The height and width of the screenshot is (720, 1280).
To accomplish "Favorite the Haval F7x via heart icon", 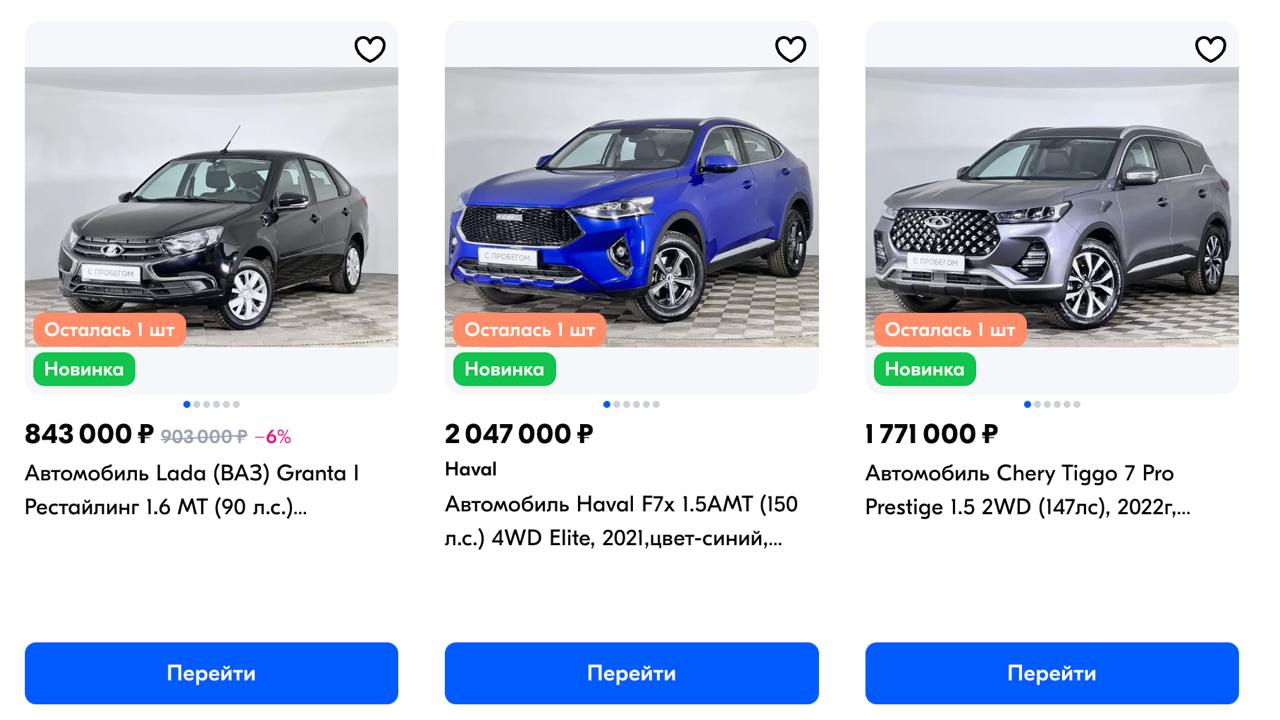I will click(x=790, y=49).
